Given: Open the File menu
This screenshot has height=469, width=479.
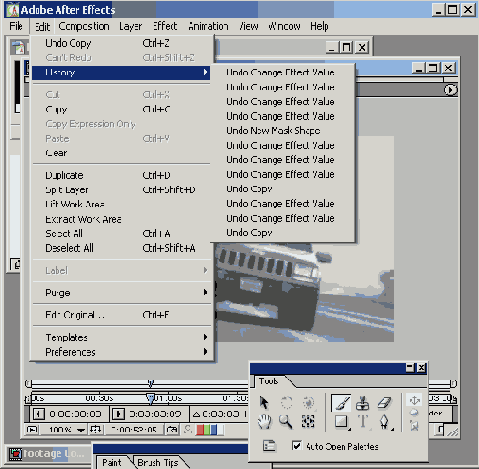Looking at the screenshot, I should point(16,26).
